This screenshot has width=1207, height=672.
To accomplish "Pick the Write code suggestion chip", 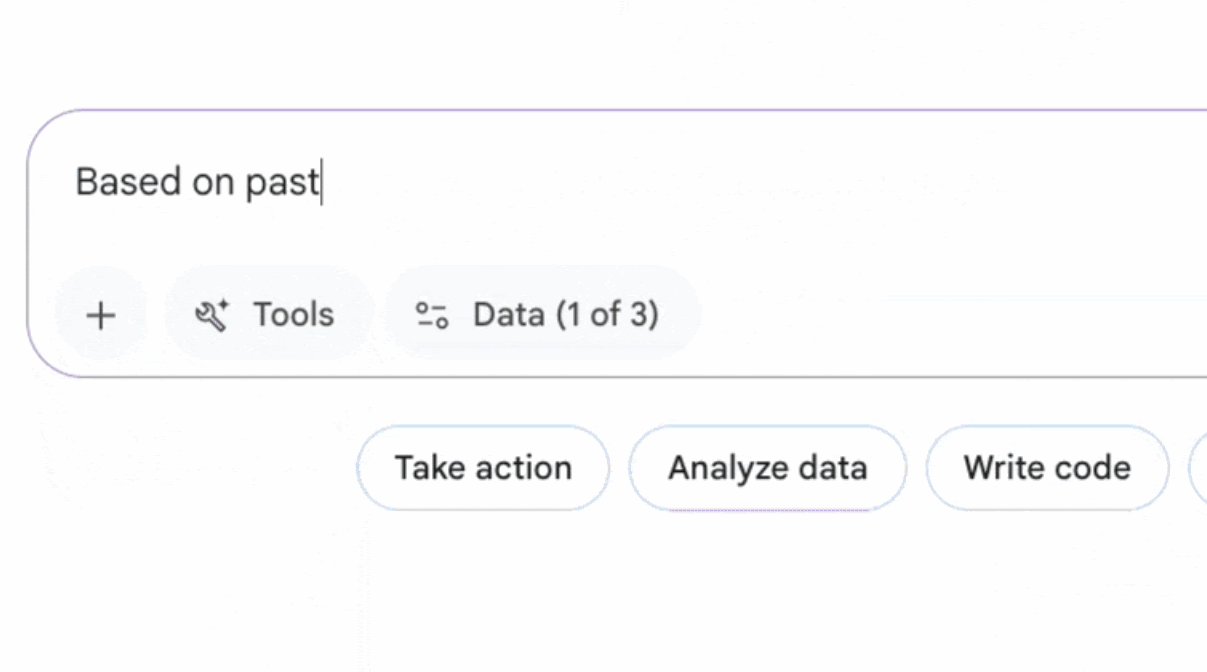I will click(1046, 468).
